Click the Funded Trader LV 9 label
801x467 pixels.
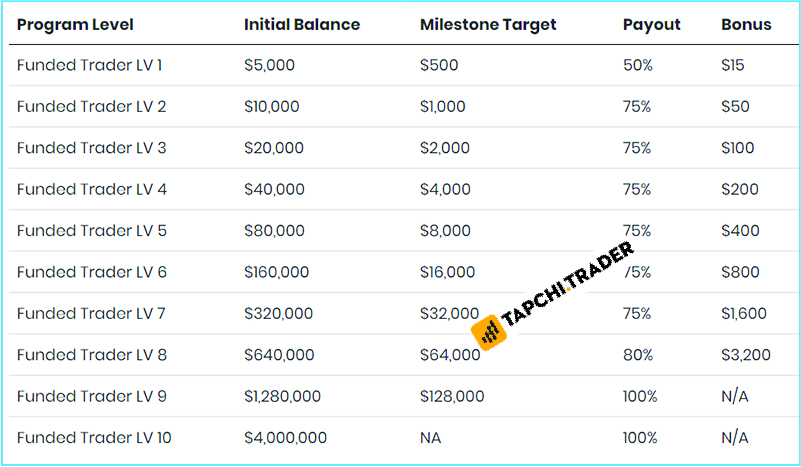[91, 397]
